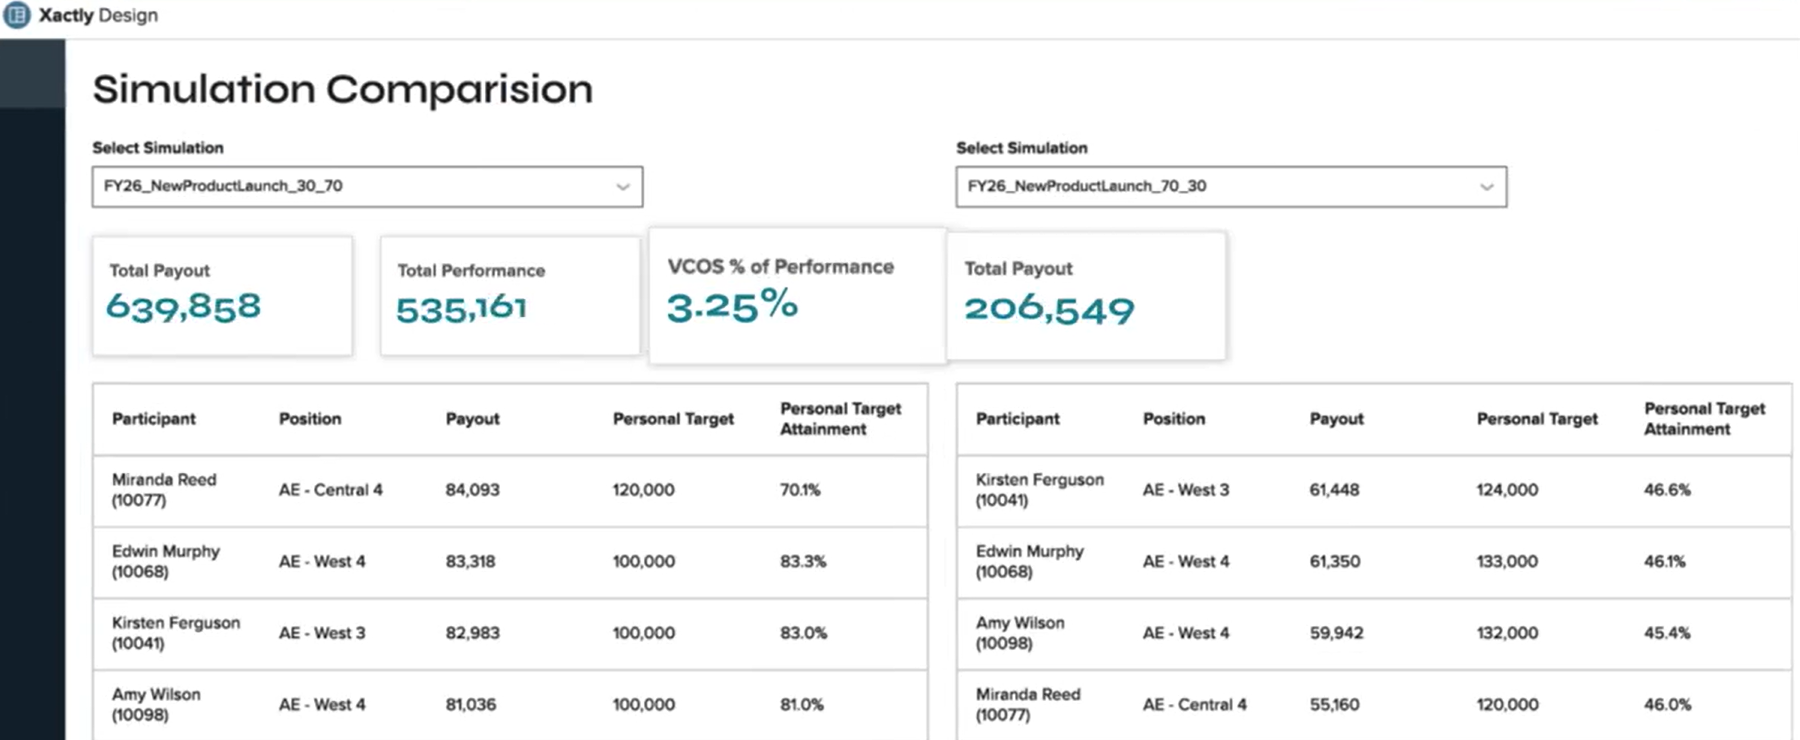This screenshot has width=1800, height=740.
Task: Select Edwin Murphy (10068) in right table
Action: tap(1030, 561)
